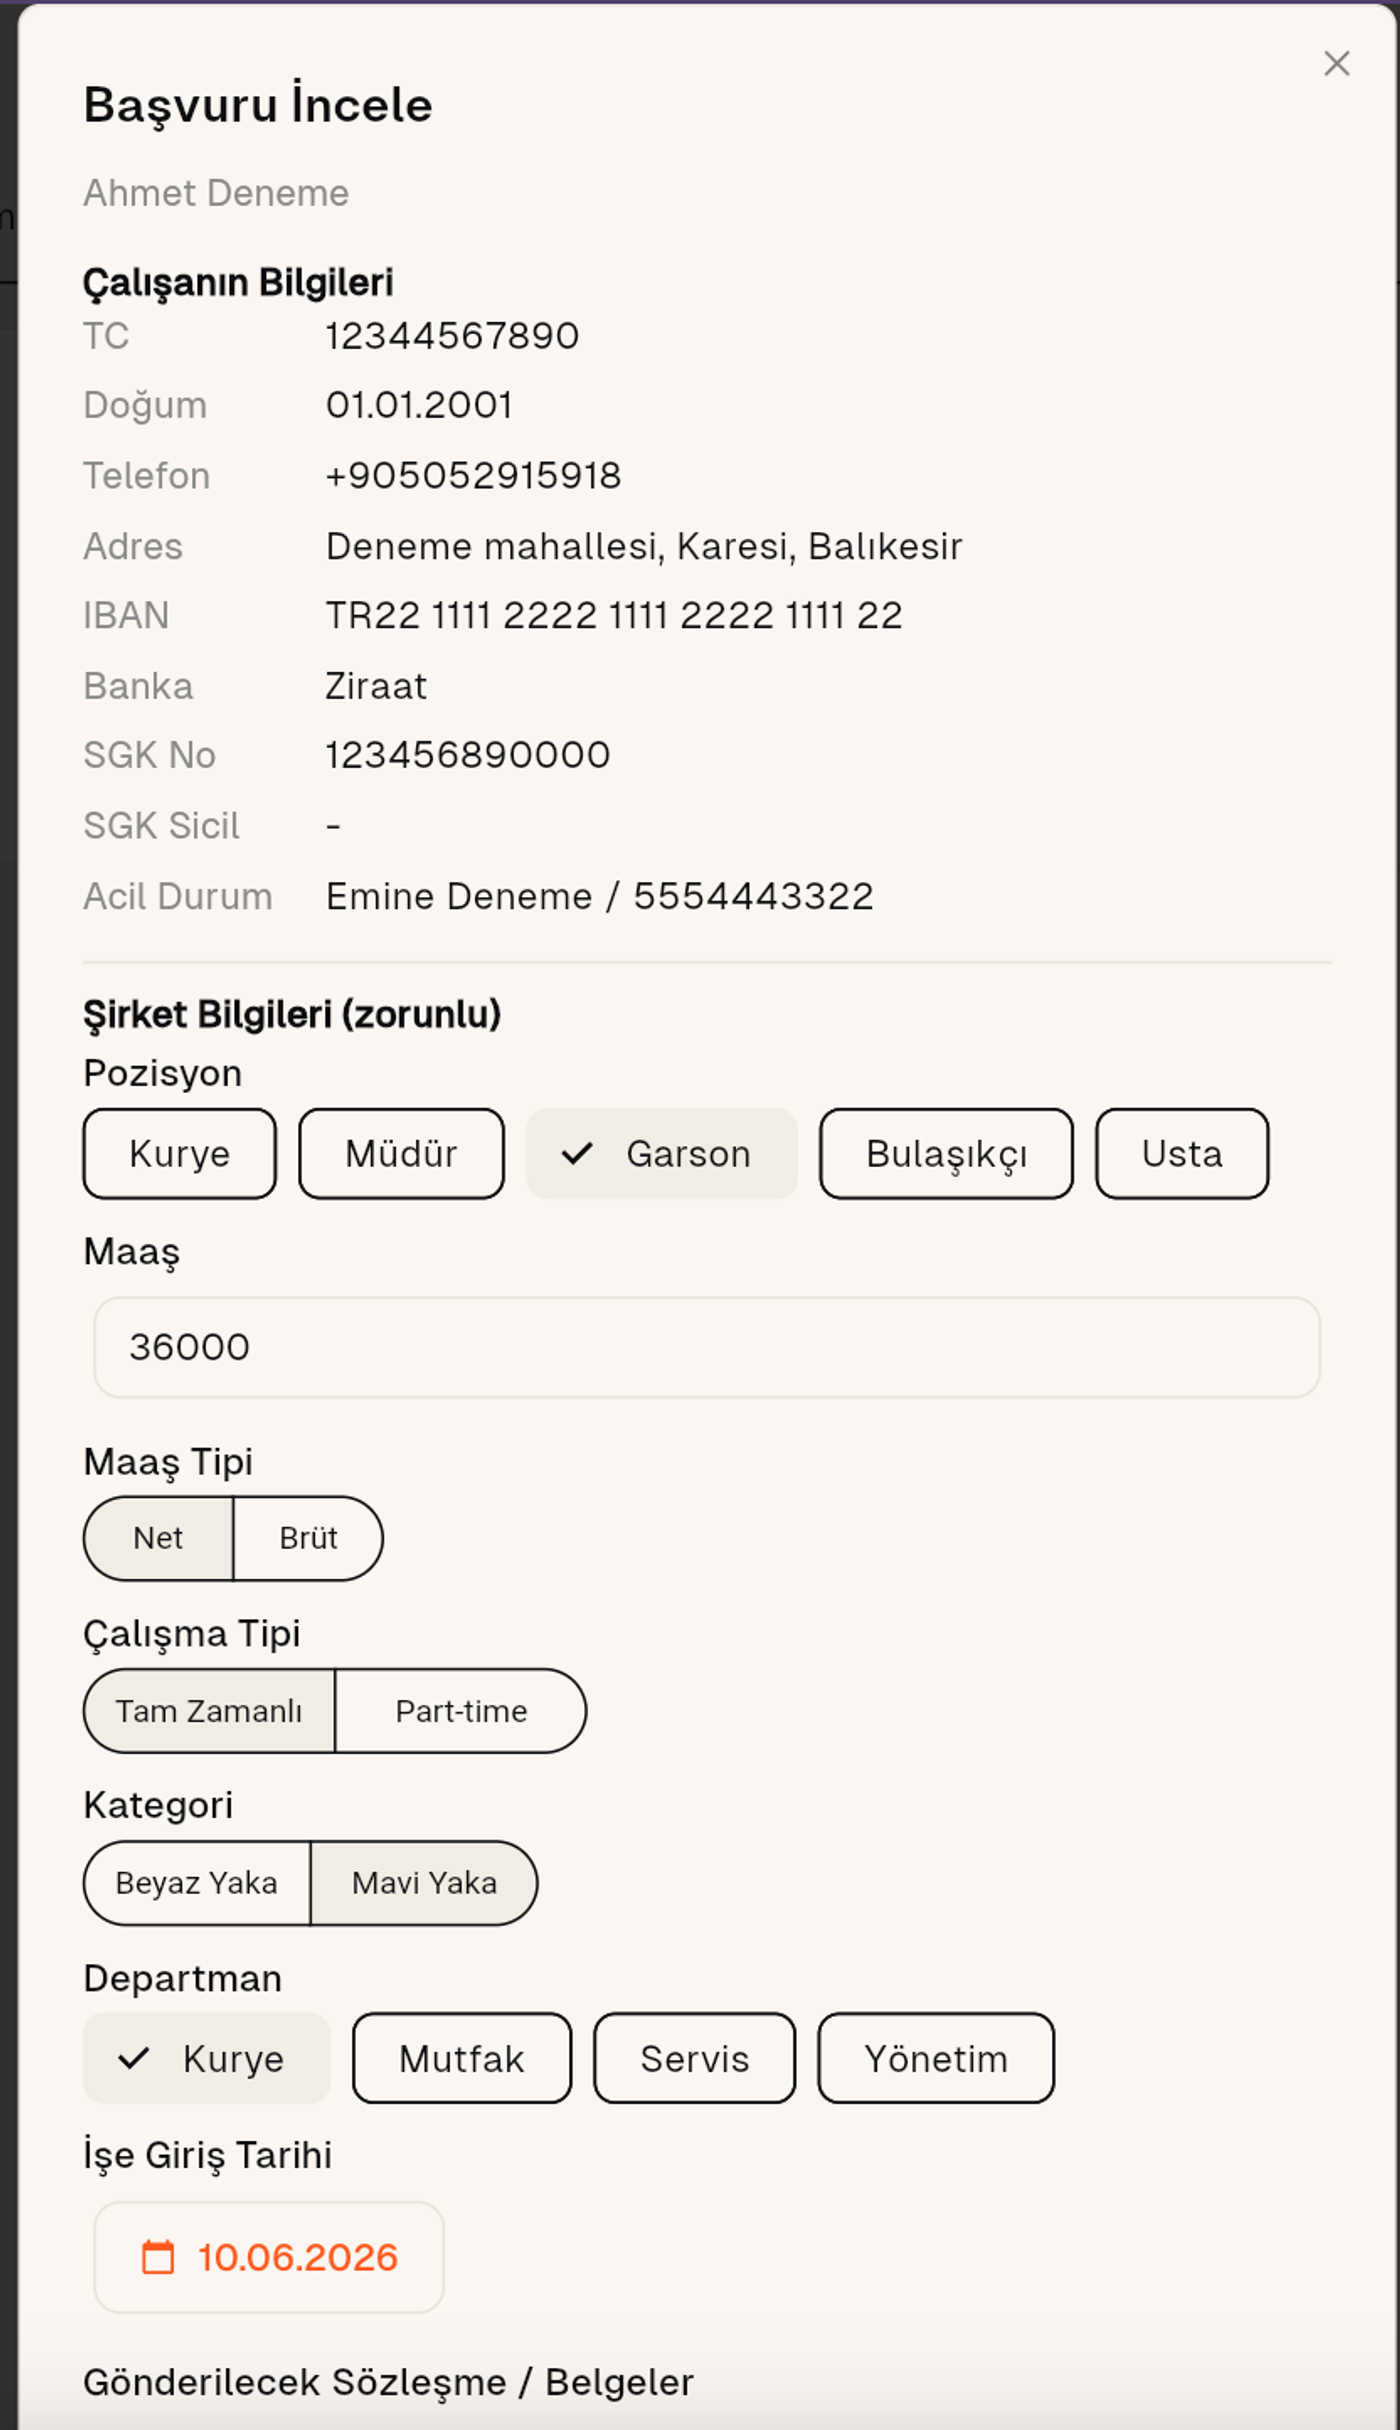This screenshot has height=2430, width=1400.
Task: Select Part-time work type
Action: point(461,1711)
